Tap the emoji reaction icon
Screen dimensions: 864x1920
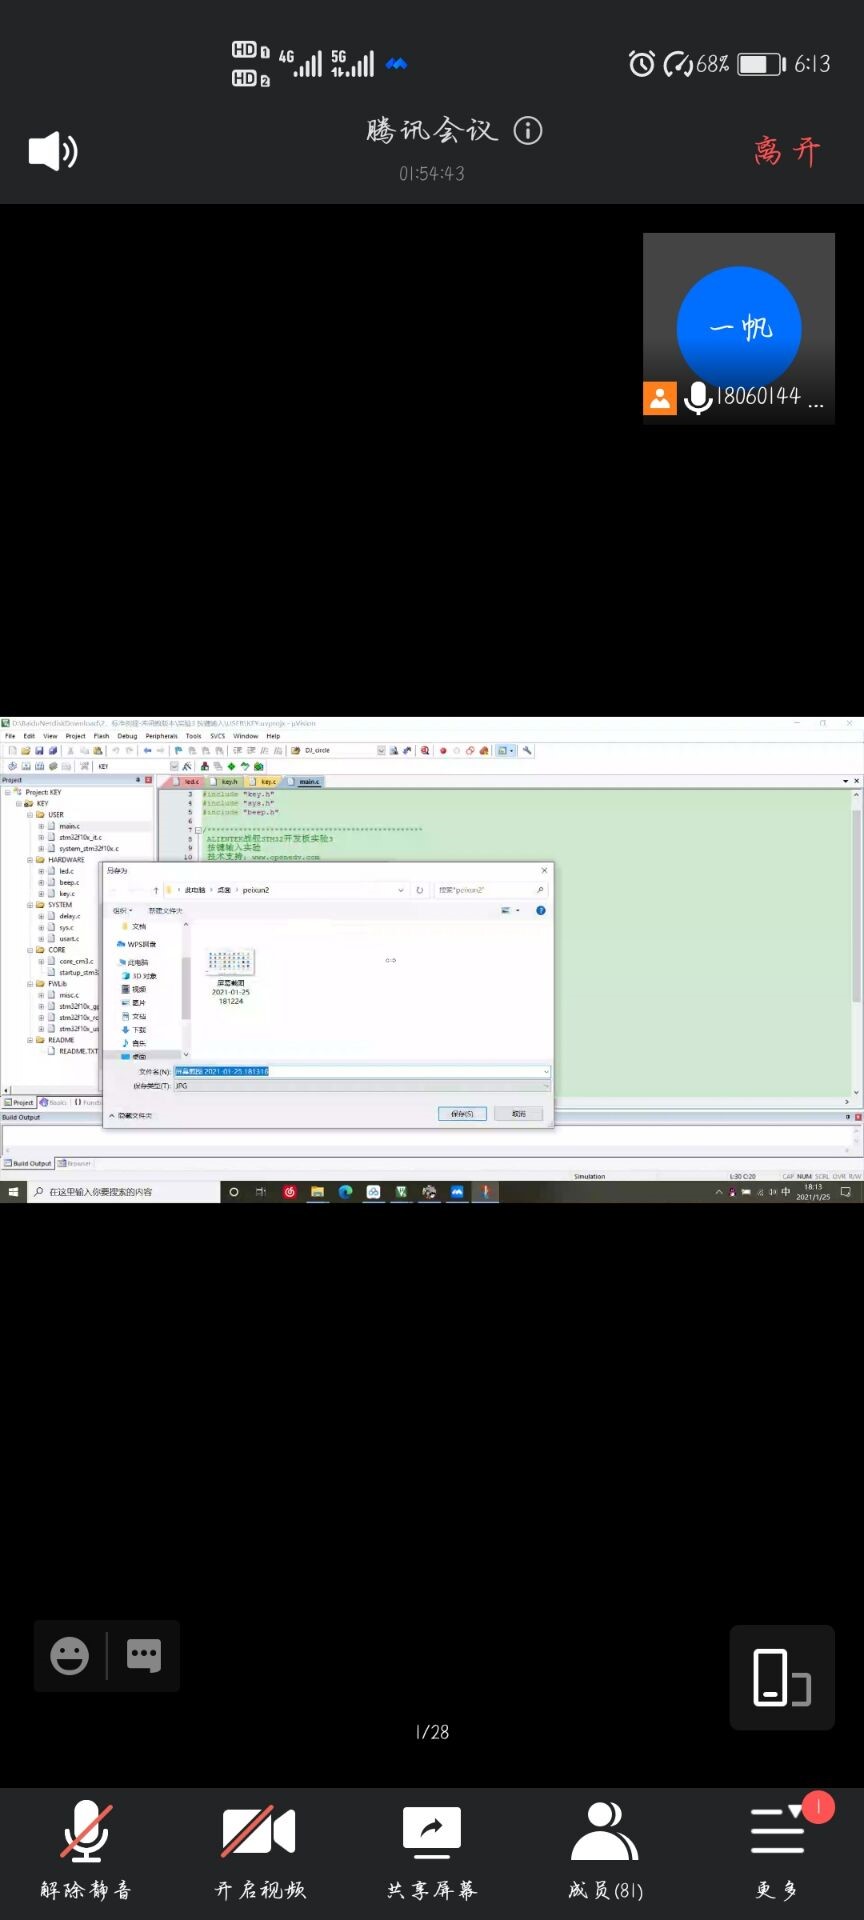70,1656
